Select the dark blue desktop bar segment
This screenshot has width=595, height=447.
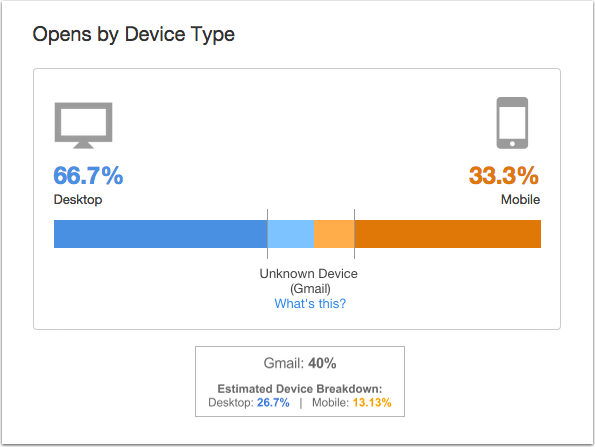click(161, 234)
